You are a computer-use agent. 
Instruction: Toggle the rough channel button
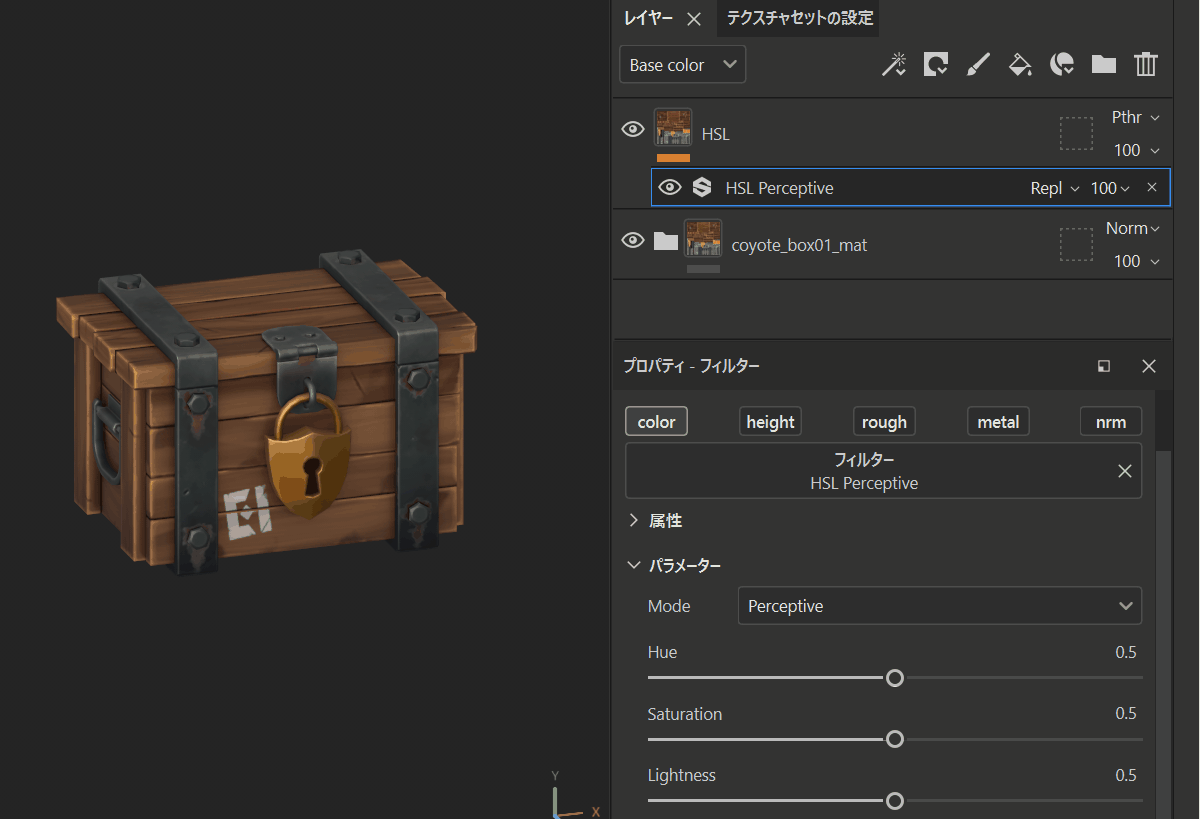tap(884, 422)
